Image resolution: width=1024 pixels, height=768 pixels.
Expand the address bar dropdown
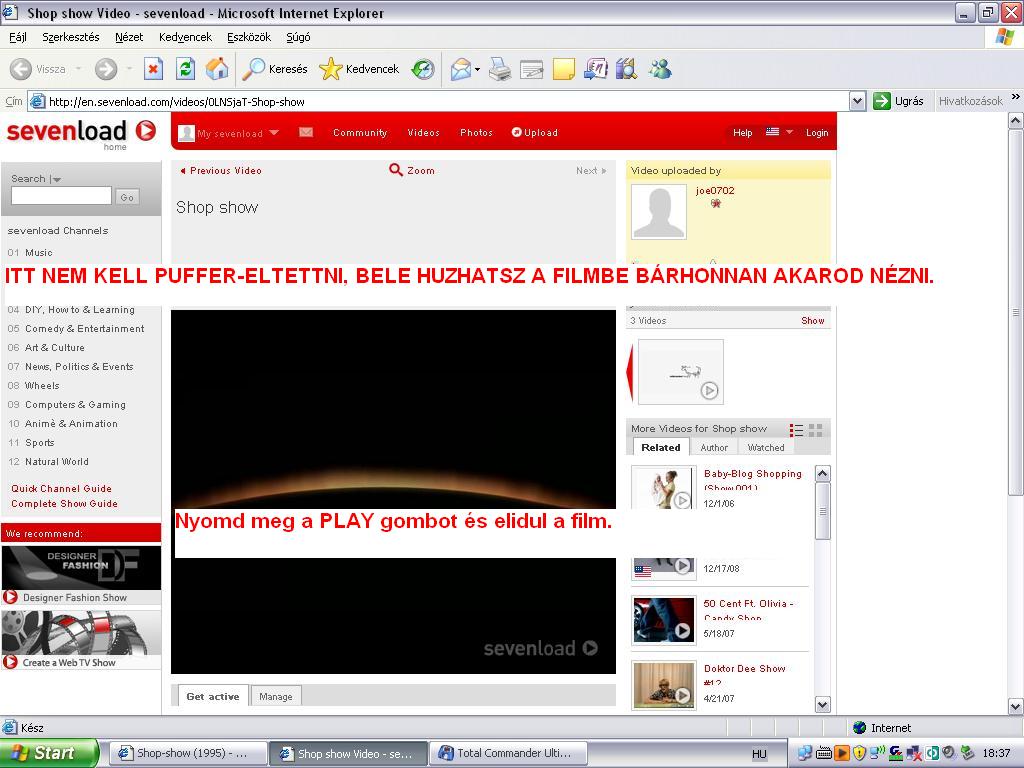pyautogui.click(x=857, y=101)
